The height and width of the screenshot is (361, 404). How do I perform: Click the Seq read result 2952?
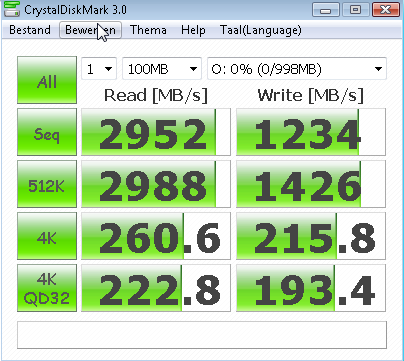click(x=156, y=132)
